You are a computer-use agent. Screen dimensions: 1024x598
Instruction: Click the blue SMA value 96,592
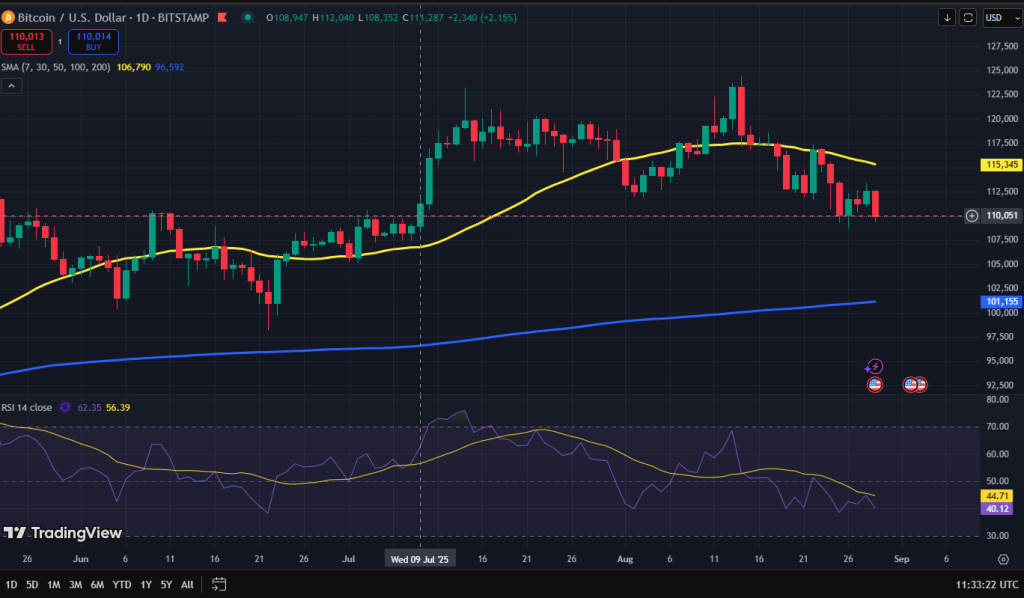click(x=170, y=67)
